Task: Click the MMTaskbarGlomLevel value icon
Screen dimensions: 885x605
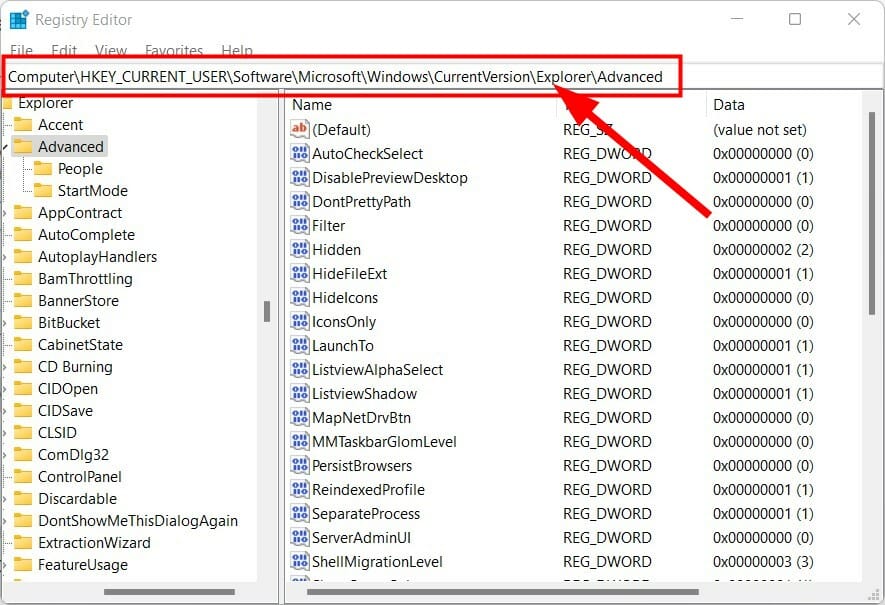Action: 300,441
